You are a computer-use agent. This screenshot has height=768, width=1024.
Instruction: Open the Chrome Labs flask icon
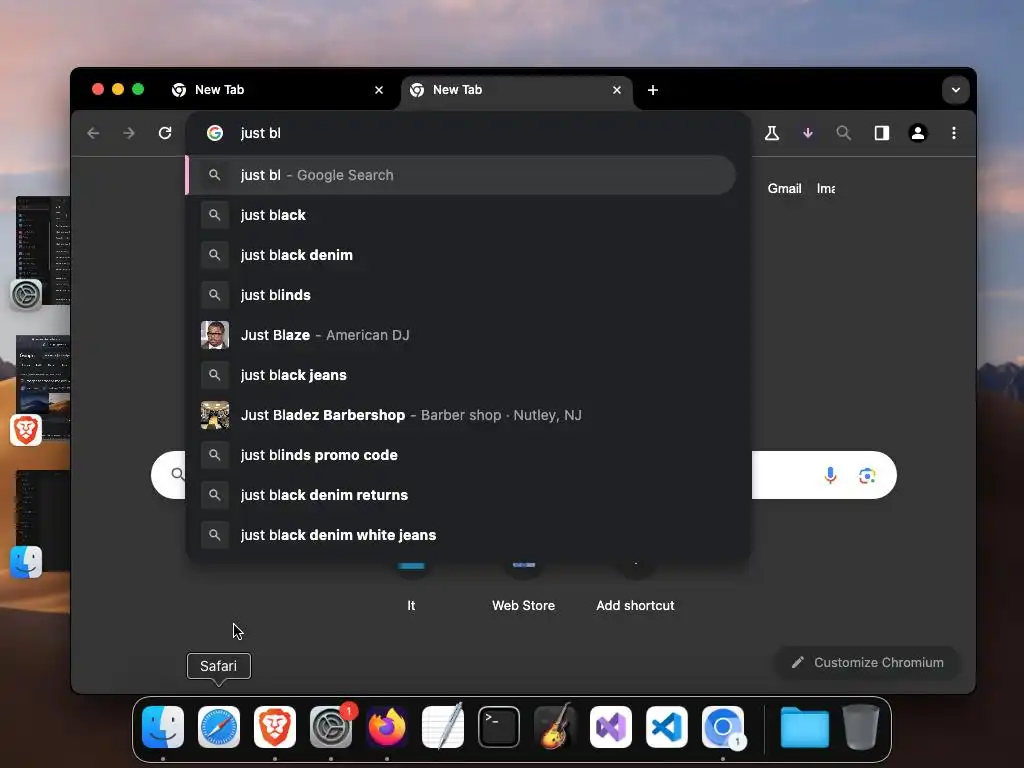pos(772,133)
